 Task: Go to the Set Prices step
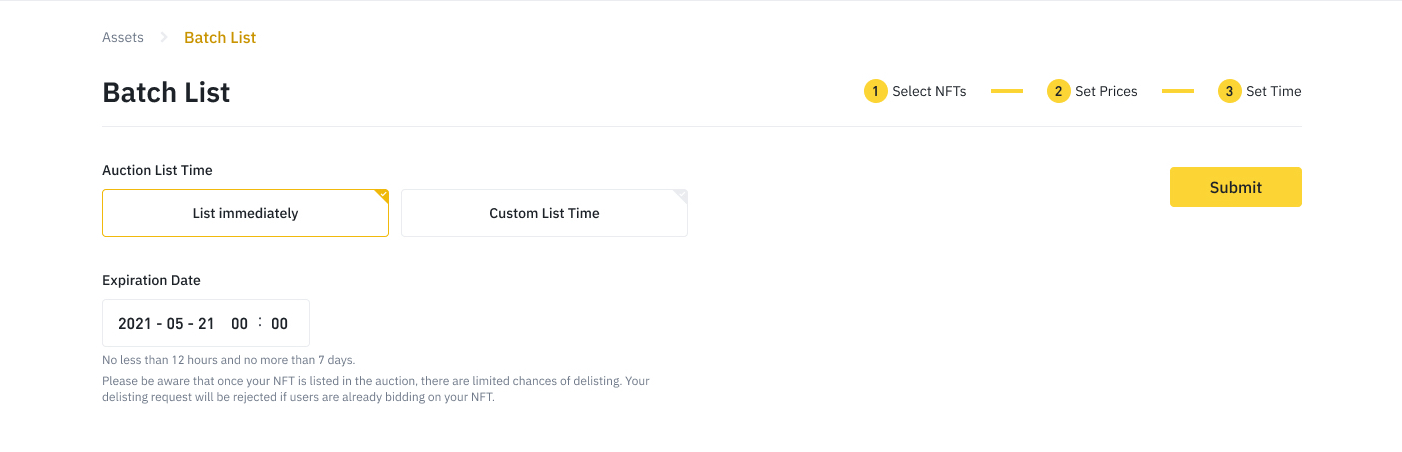click(x=1106, y=91)
